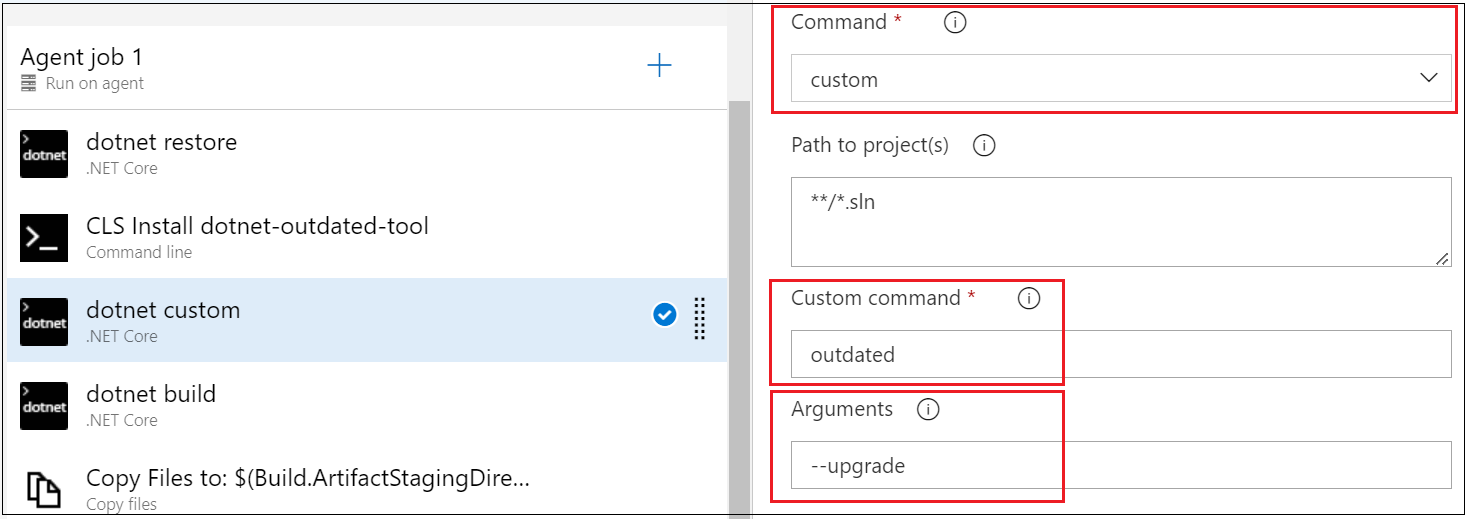The height and width of the screenshot is (519, 1466).
Task: Select the dotnet build task row
Action: 367,405
